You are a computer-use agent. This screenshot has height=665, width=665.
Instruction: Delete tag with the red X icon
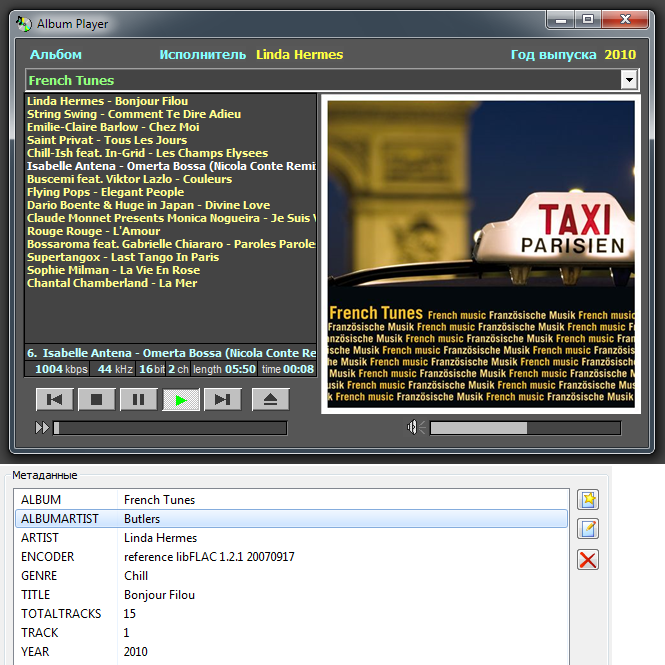(588, 559)
